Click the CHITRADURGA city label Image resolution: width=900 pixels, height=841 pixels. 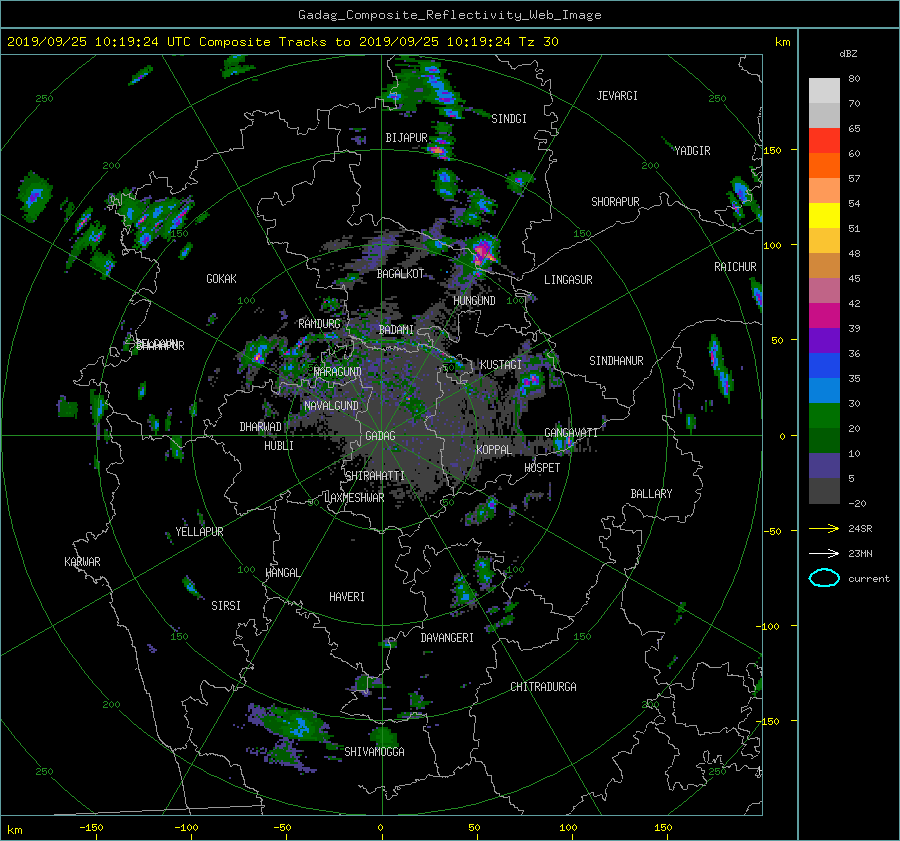[543, 687]
